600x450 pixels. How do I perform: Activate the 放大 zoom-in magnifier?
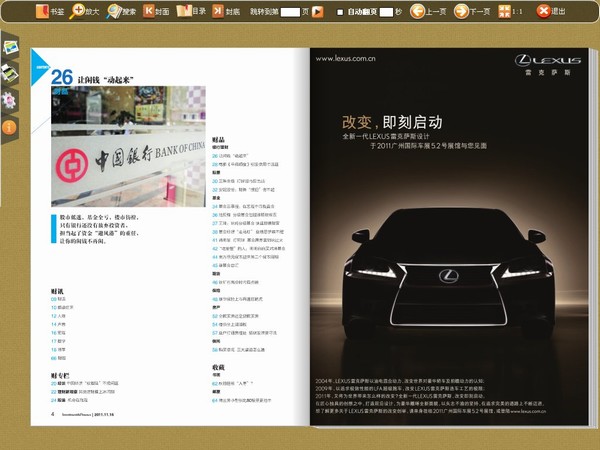(84, 11)
